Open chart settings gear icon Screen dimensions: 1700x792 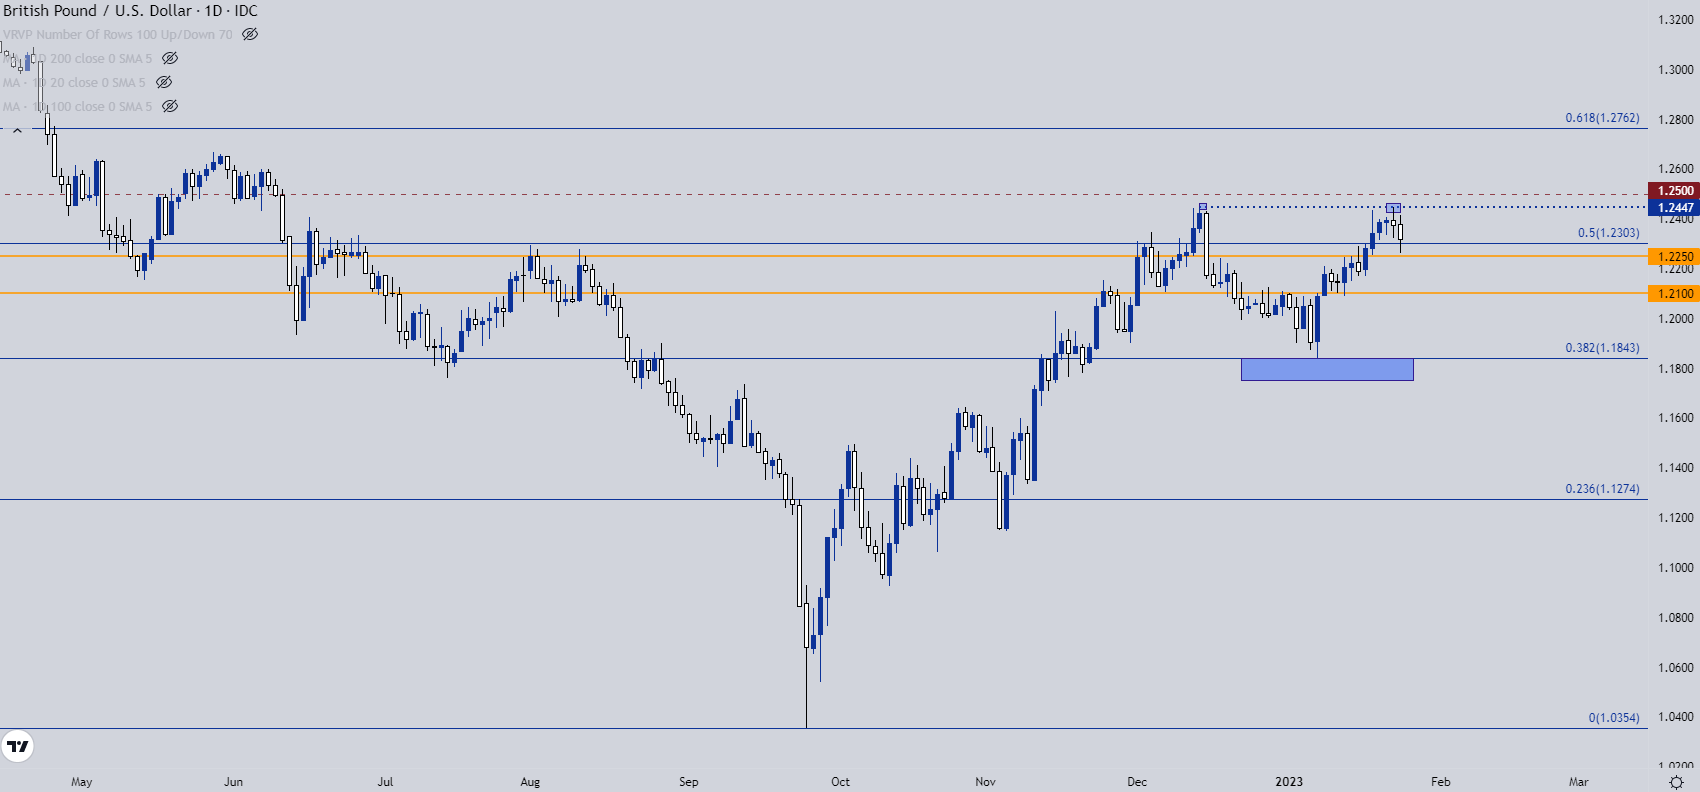pos(1676,781)
